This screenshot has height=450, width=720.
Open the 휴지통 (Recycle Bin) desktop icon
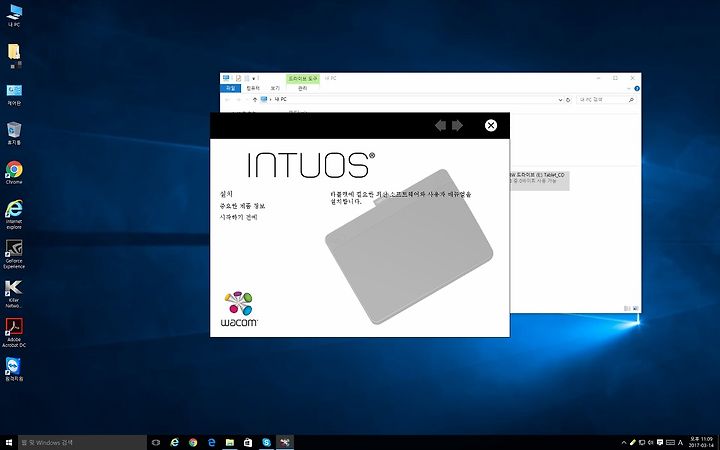coord(14,134)
